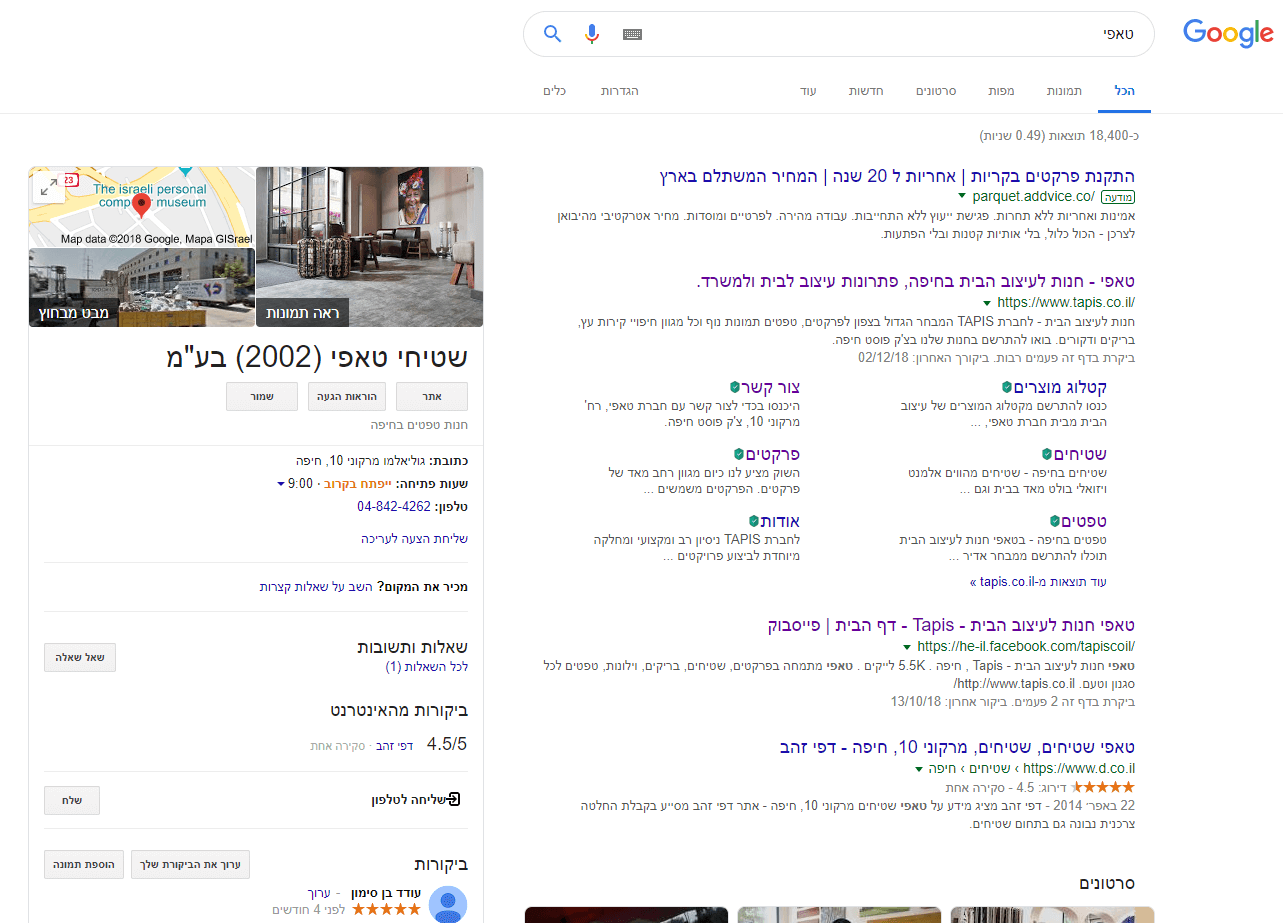Image resolution: width=1283 pixels, height=923 pixels.
Task: Switch to the תמונות tab
Action: coord(1064,91)
